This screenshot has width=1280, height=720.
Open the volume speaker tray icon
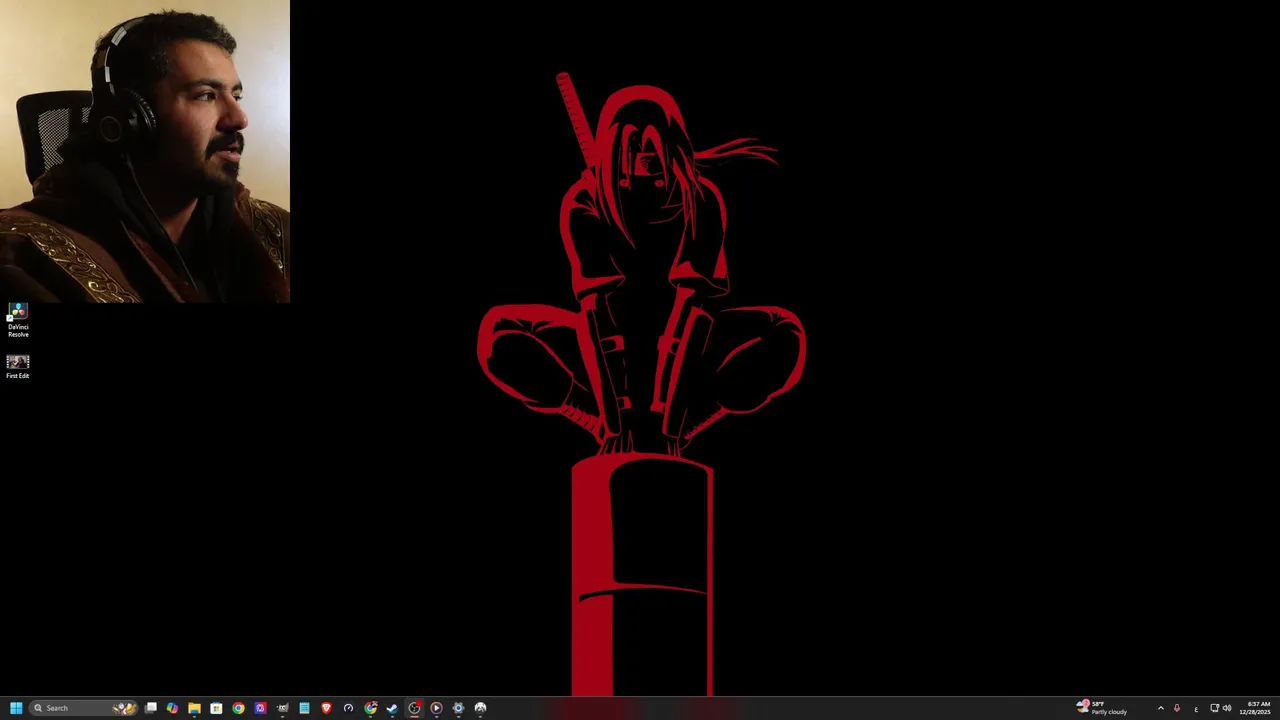pos(1227,708)
